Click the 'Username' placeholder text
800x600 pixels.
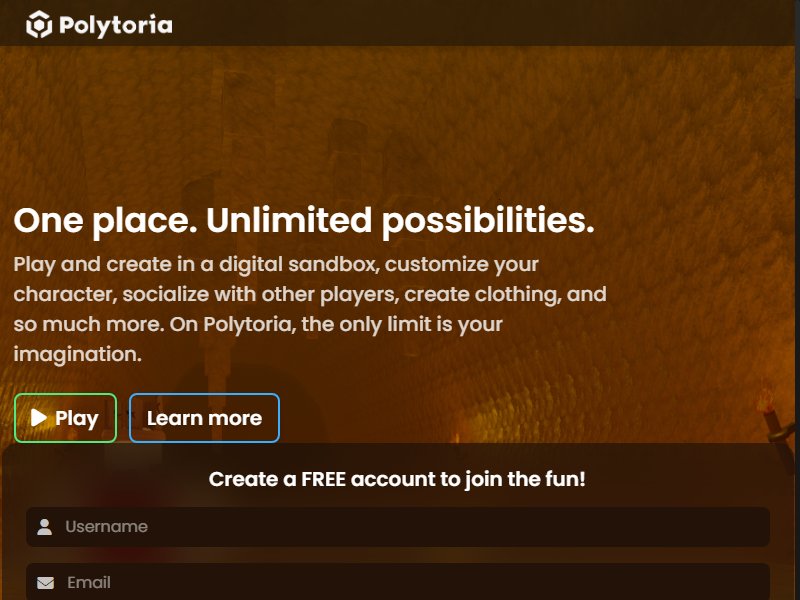point(107,527)
